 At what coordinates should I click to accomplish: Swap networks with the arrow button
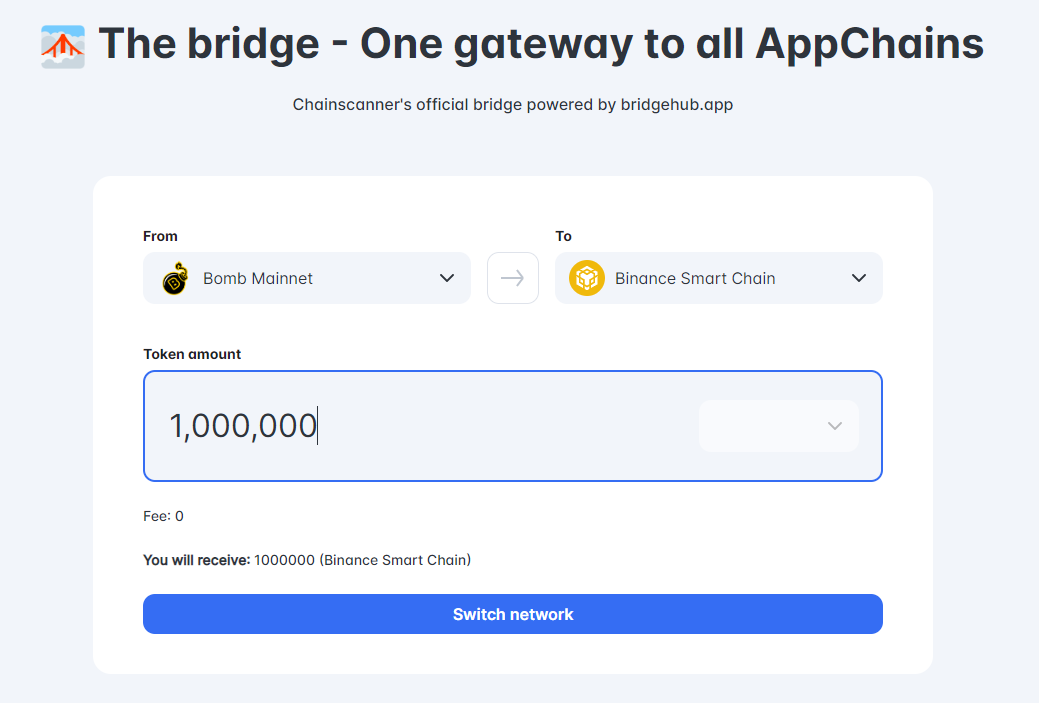(x=513, y=278)
